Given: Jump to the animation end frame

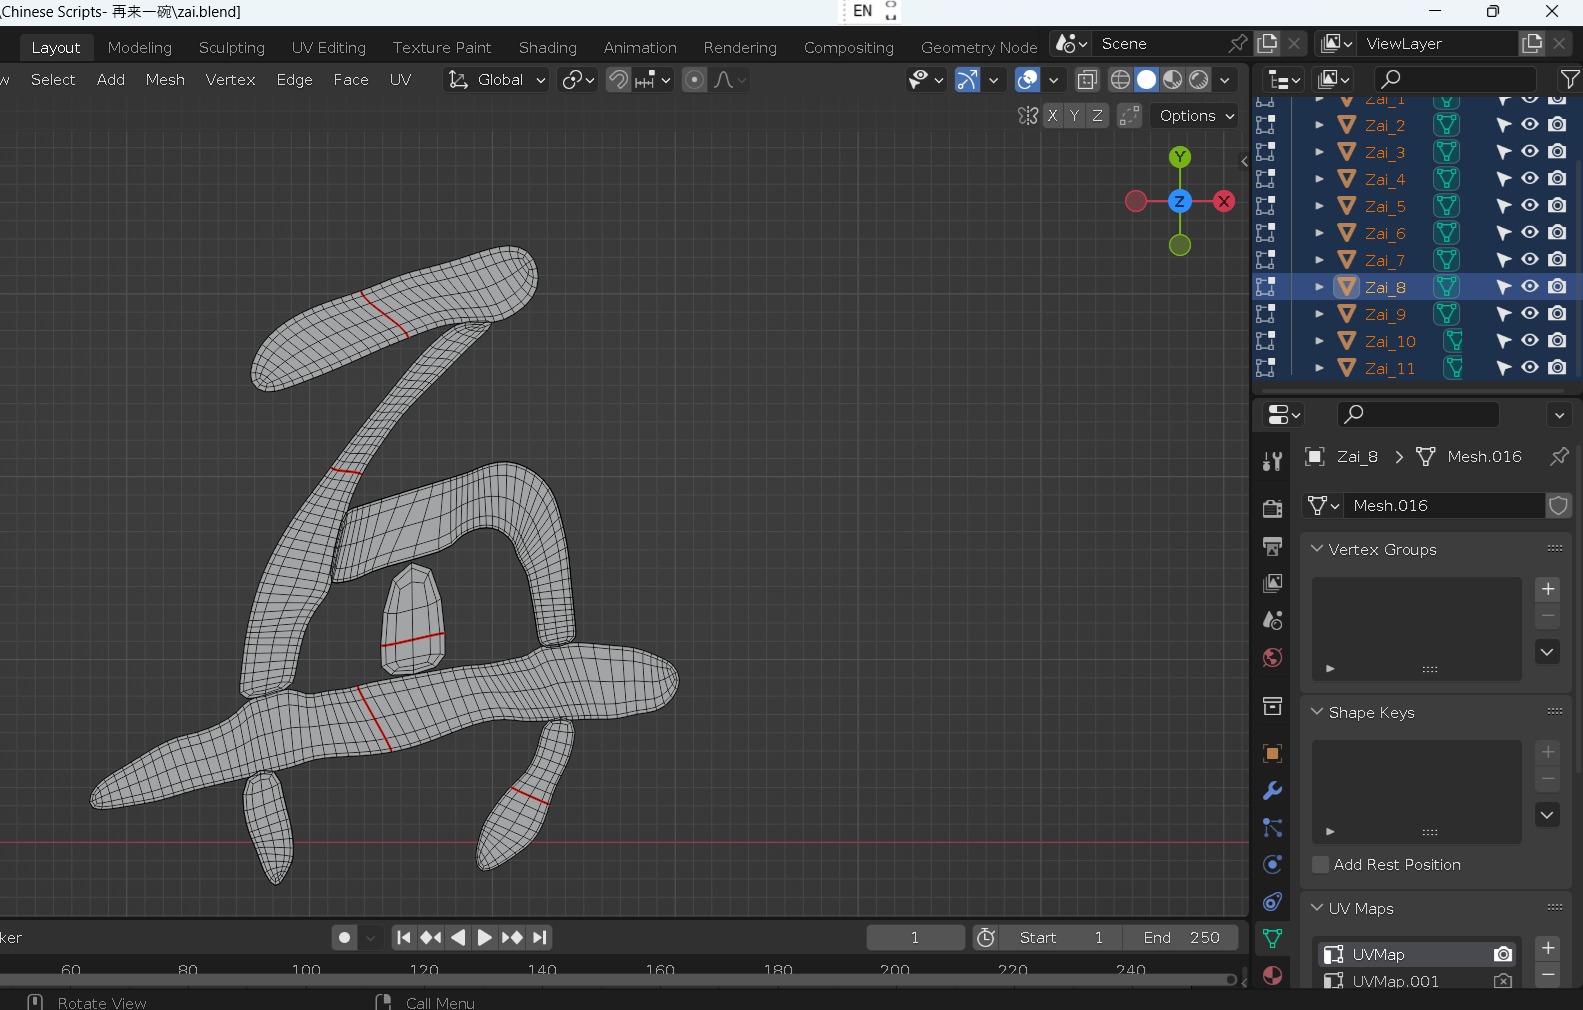Looking at the screenshot, I should [540, 938].
